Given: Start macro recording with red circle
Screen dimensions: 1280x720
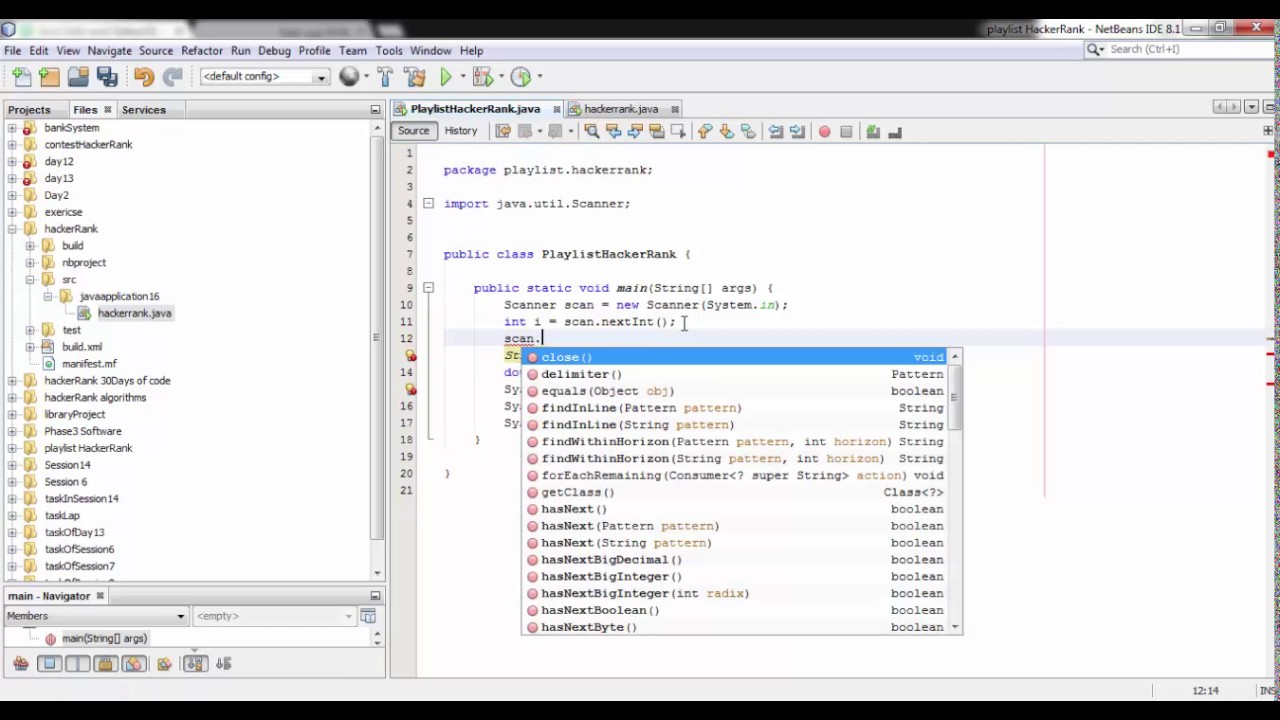Looking at the screenshot, I should click(x=824, y=131).
